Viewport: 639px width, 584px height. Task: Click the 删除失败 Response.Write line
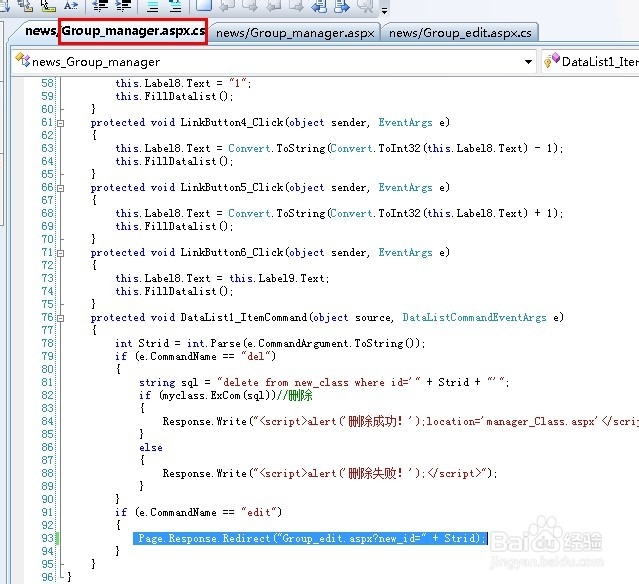pos(330,473)
